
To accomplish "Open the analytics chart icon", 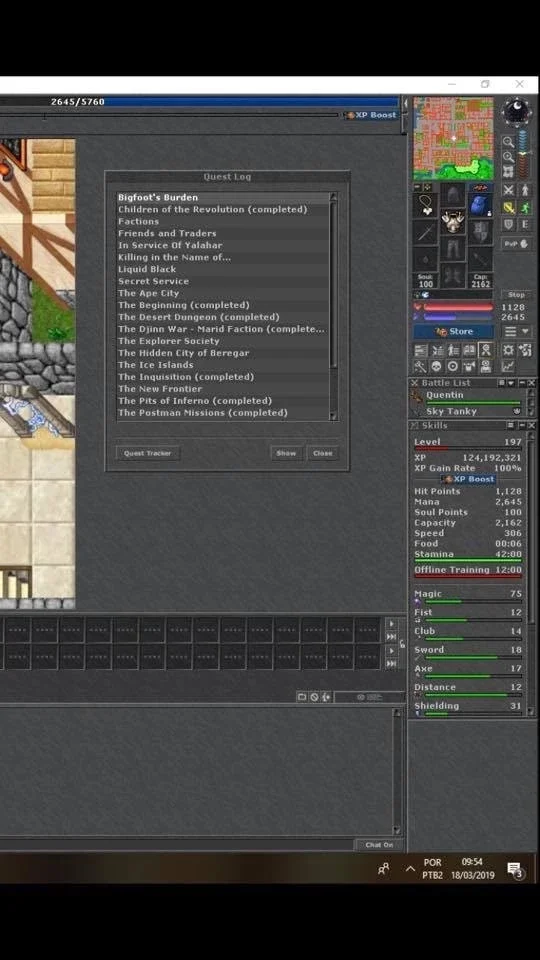I will click(508, 367).
